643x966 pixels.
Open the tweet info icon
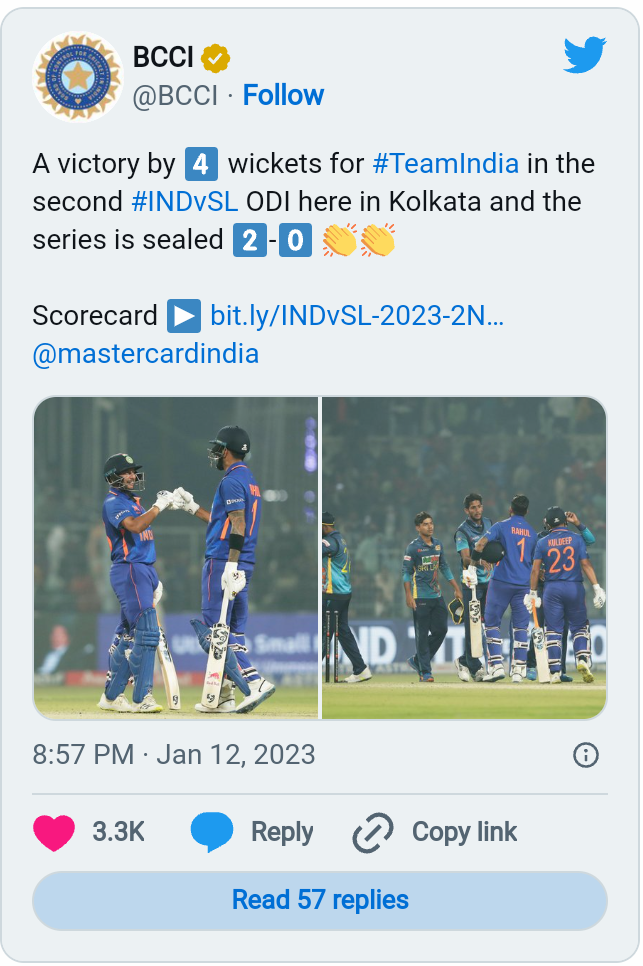(586, 754)
